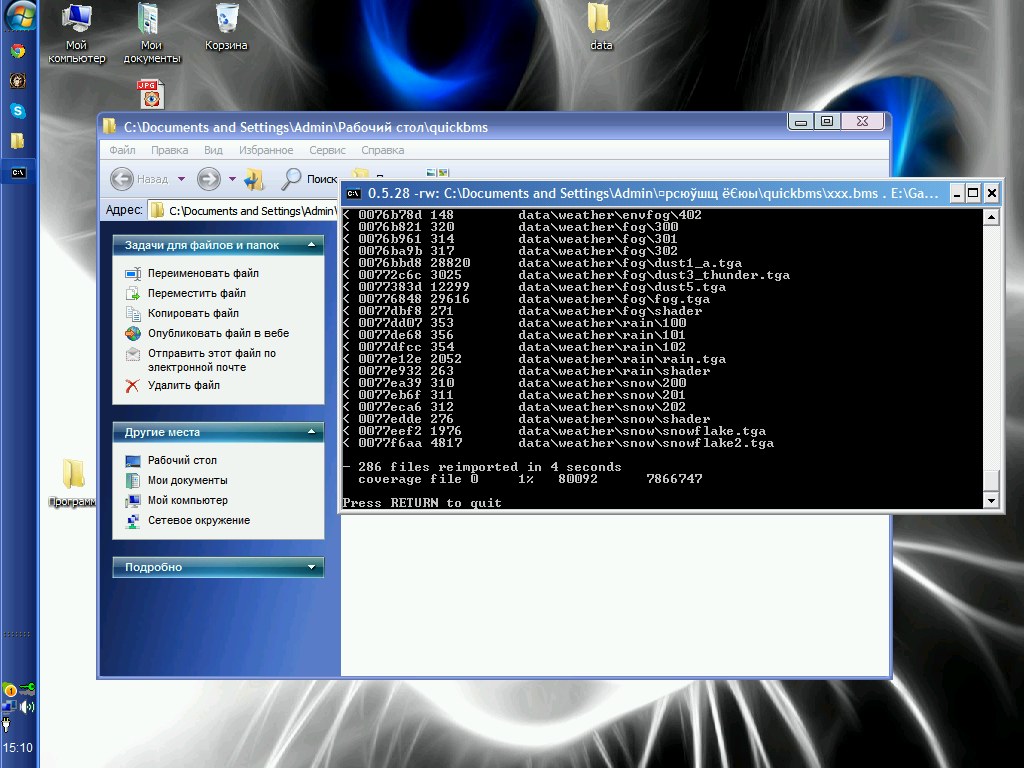Click console scrollbar up arrow
Image resolution: width=1024 pixels, height=768 pixels.
coord(991,217)
